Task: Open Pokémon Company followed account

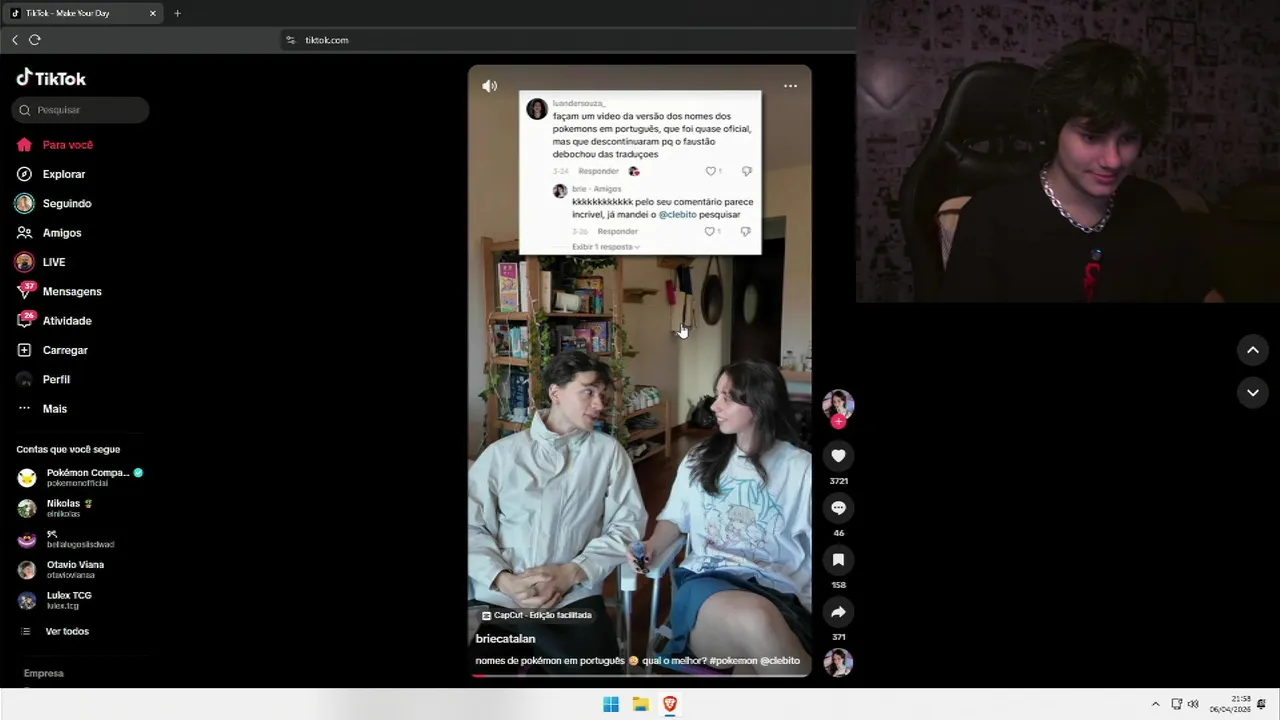Action: click(81, 477)
